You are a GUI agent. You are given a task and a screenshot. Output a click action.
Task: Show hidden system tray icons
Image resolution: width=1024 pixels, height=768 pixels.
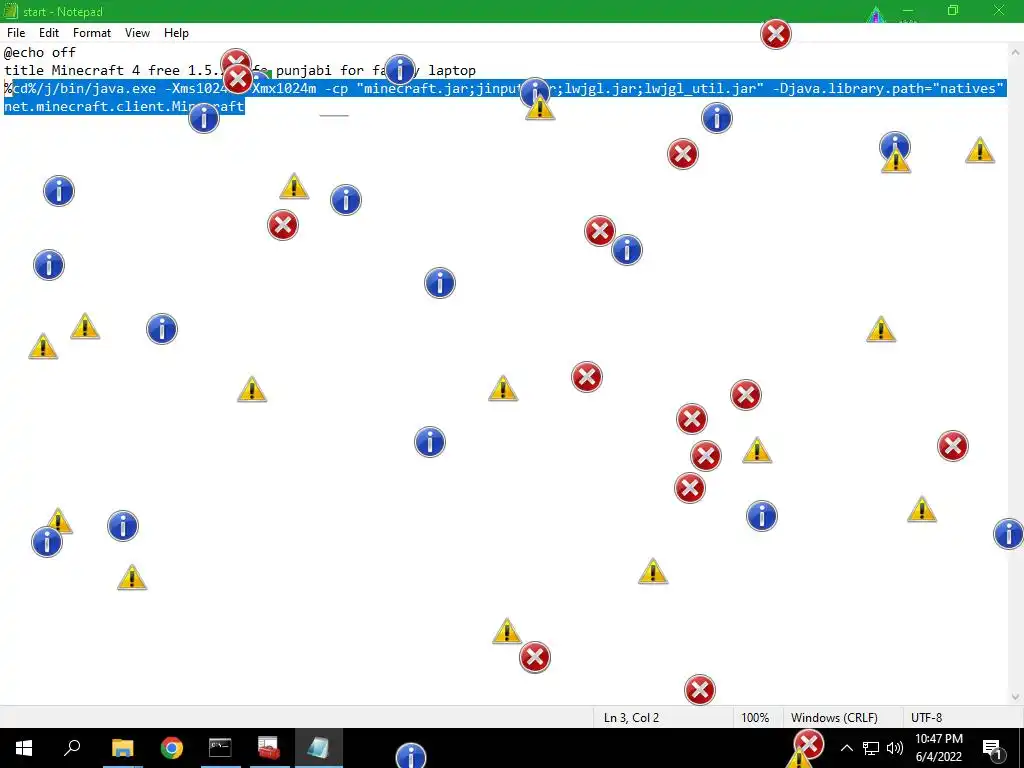click(x=846, y=748)
